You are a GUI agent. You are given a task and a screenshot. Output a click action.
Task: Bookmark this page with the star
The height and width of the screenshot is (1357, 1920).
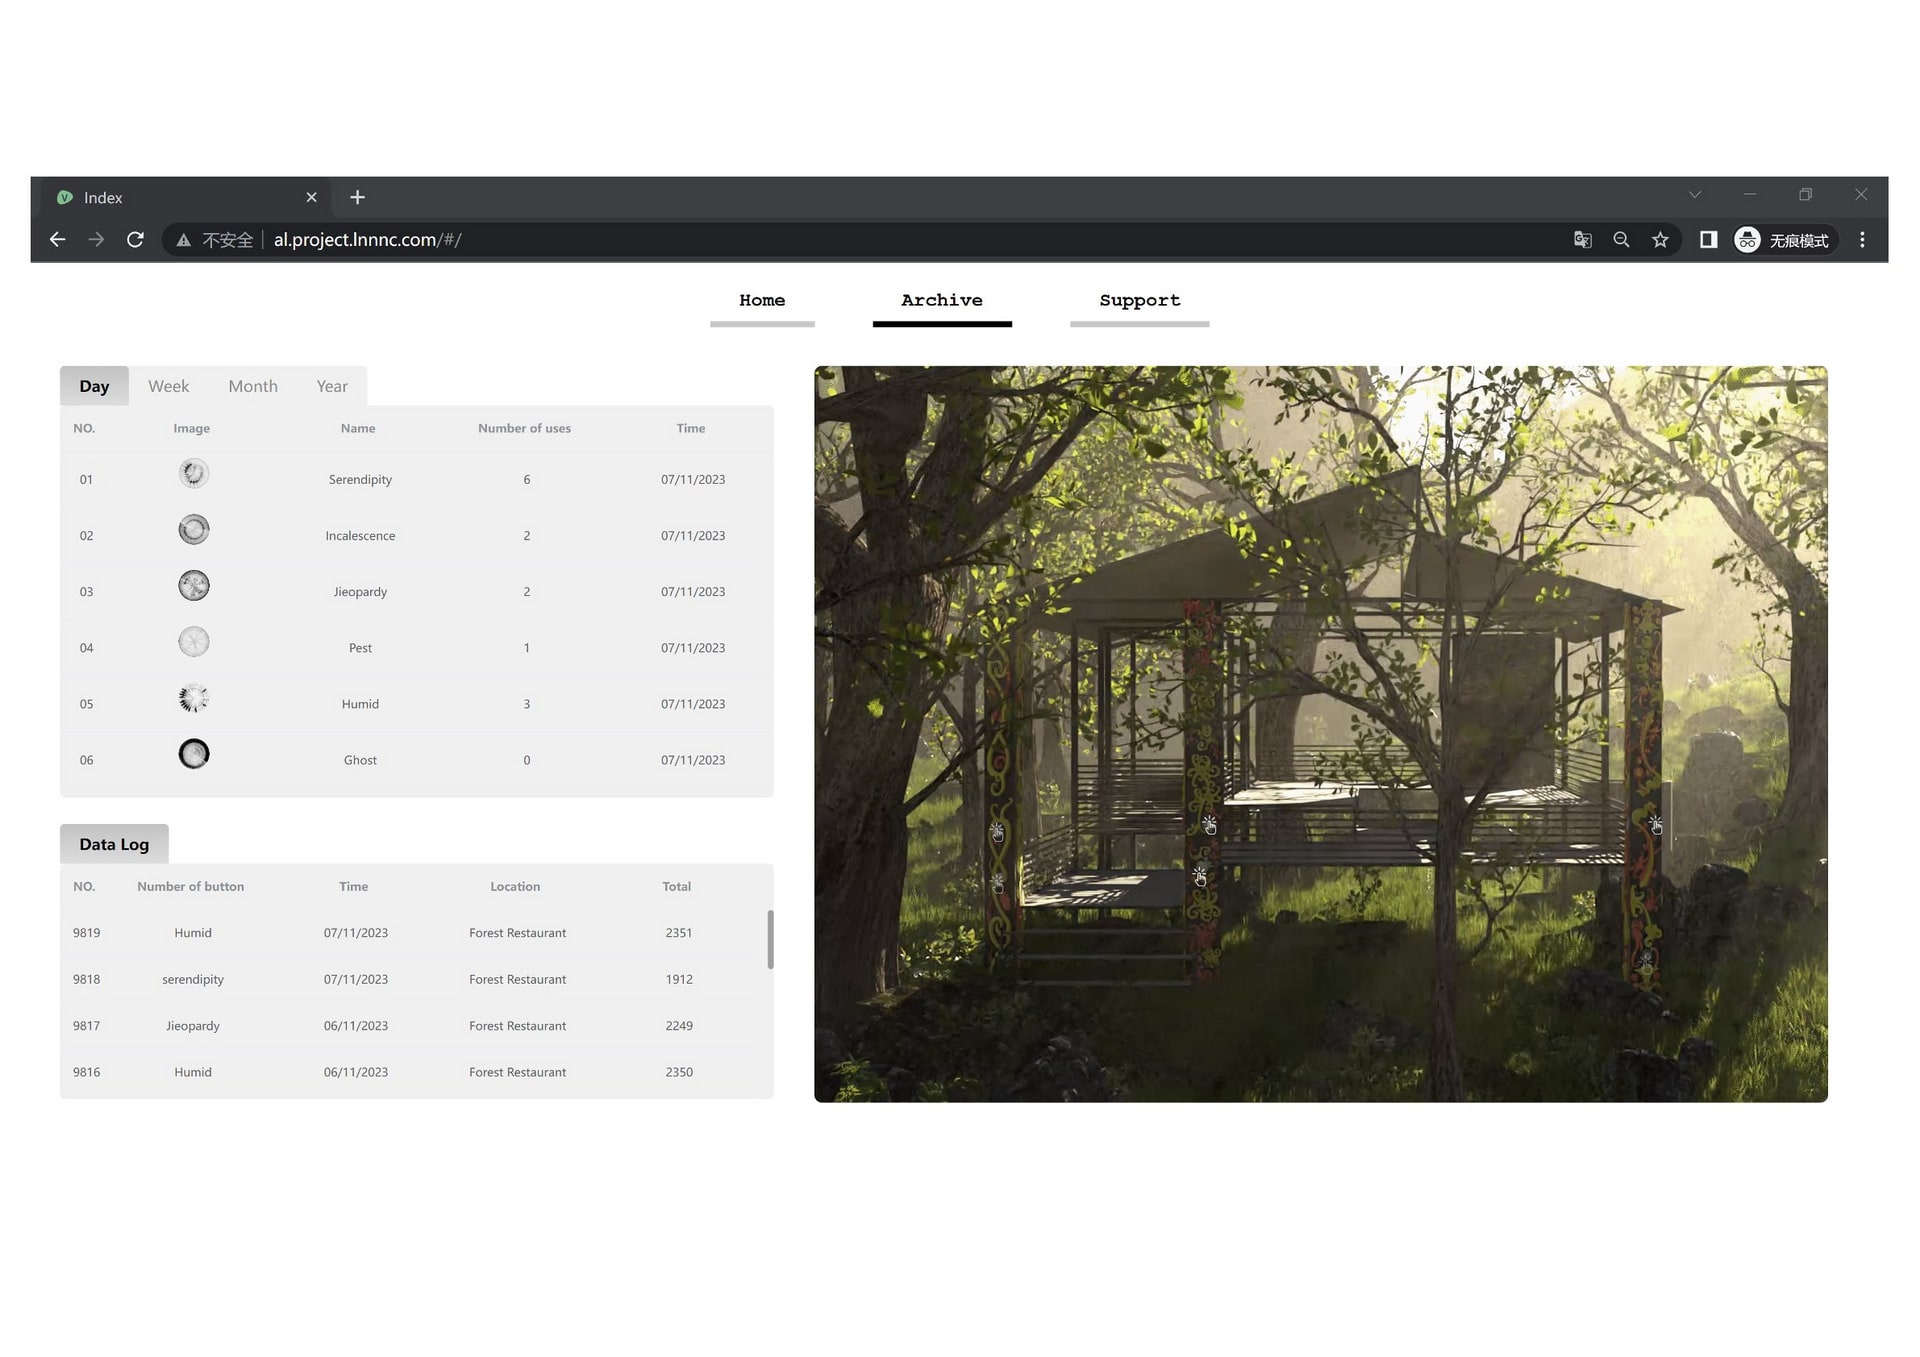[1660, 240]
